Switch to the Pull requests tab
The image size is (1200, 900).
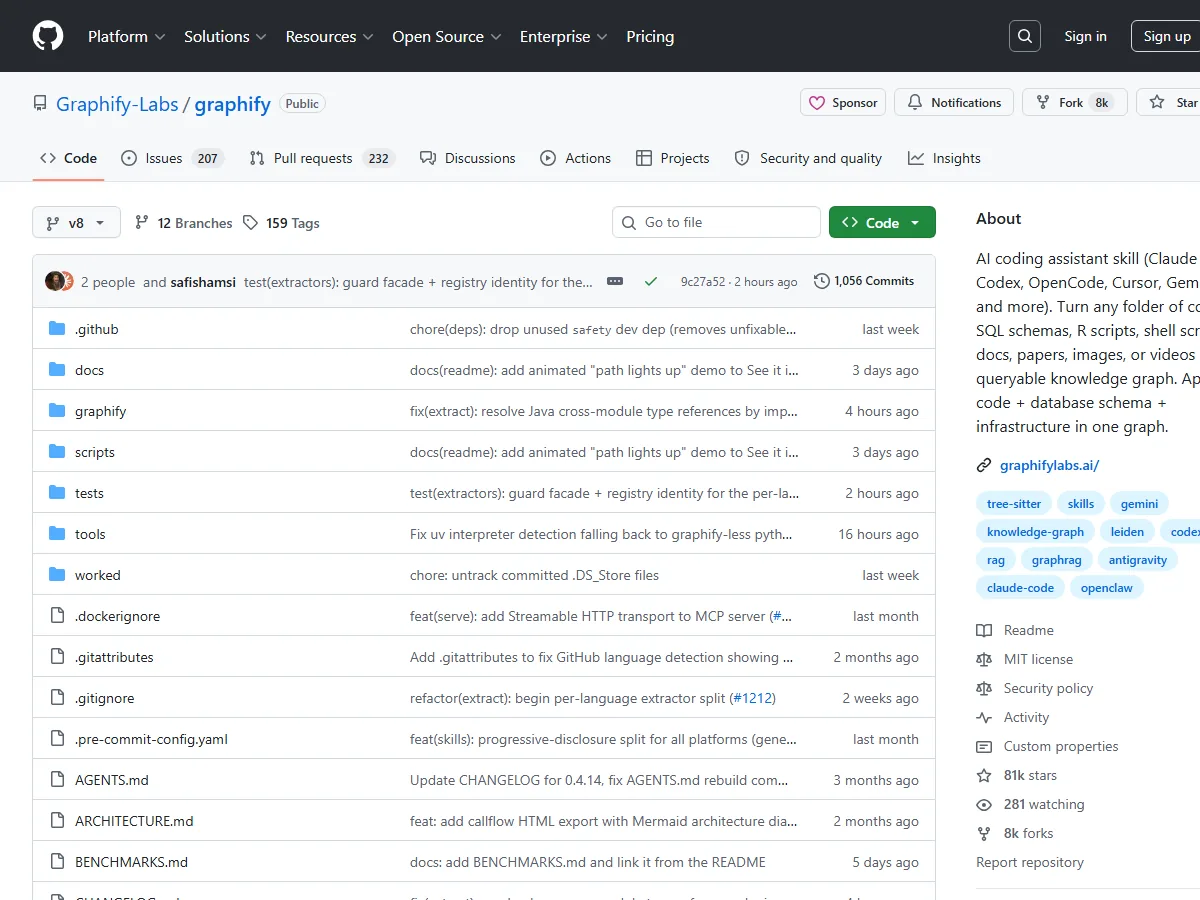coord(322,158)
